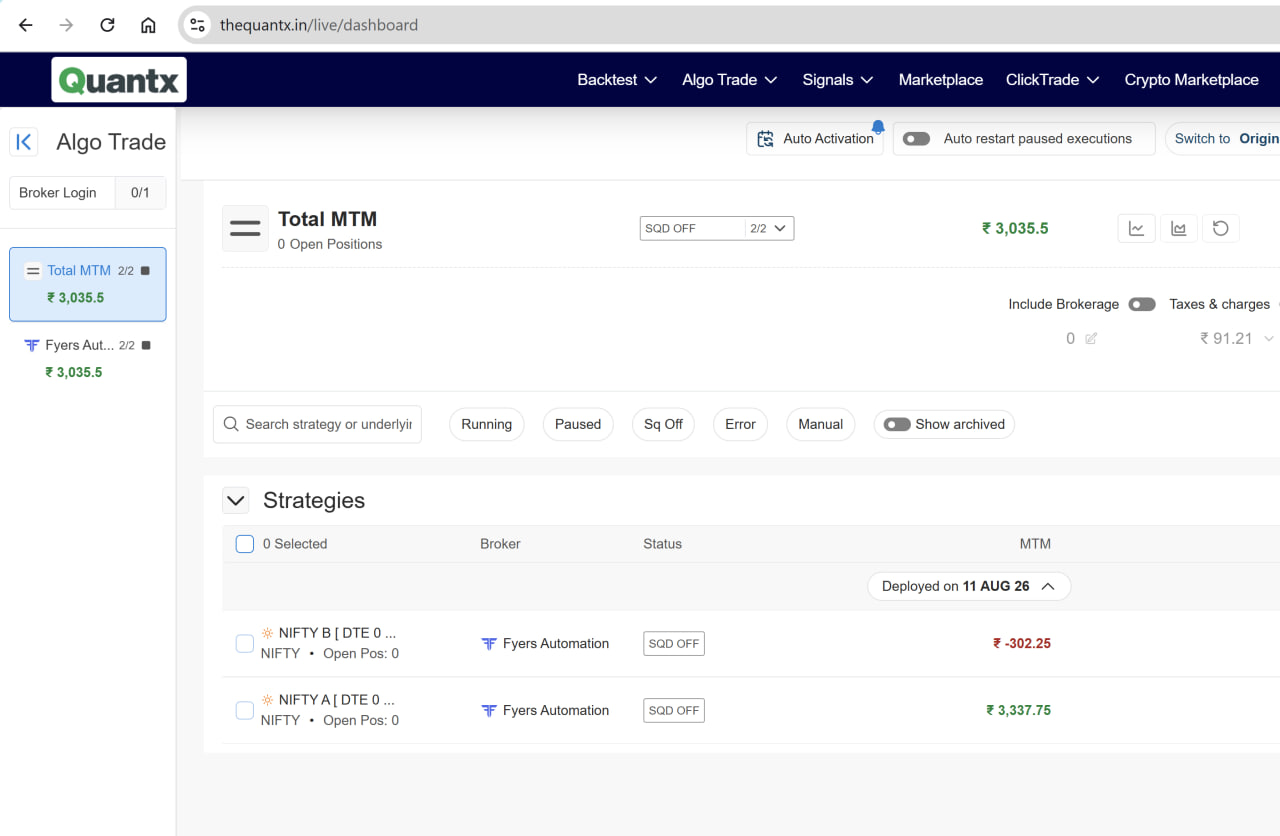Select the Fyers Automation sidebar entry
This screenshot has height=836, width=1280.
pyautogui.click(x=88, y=358)
